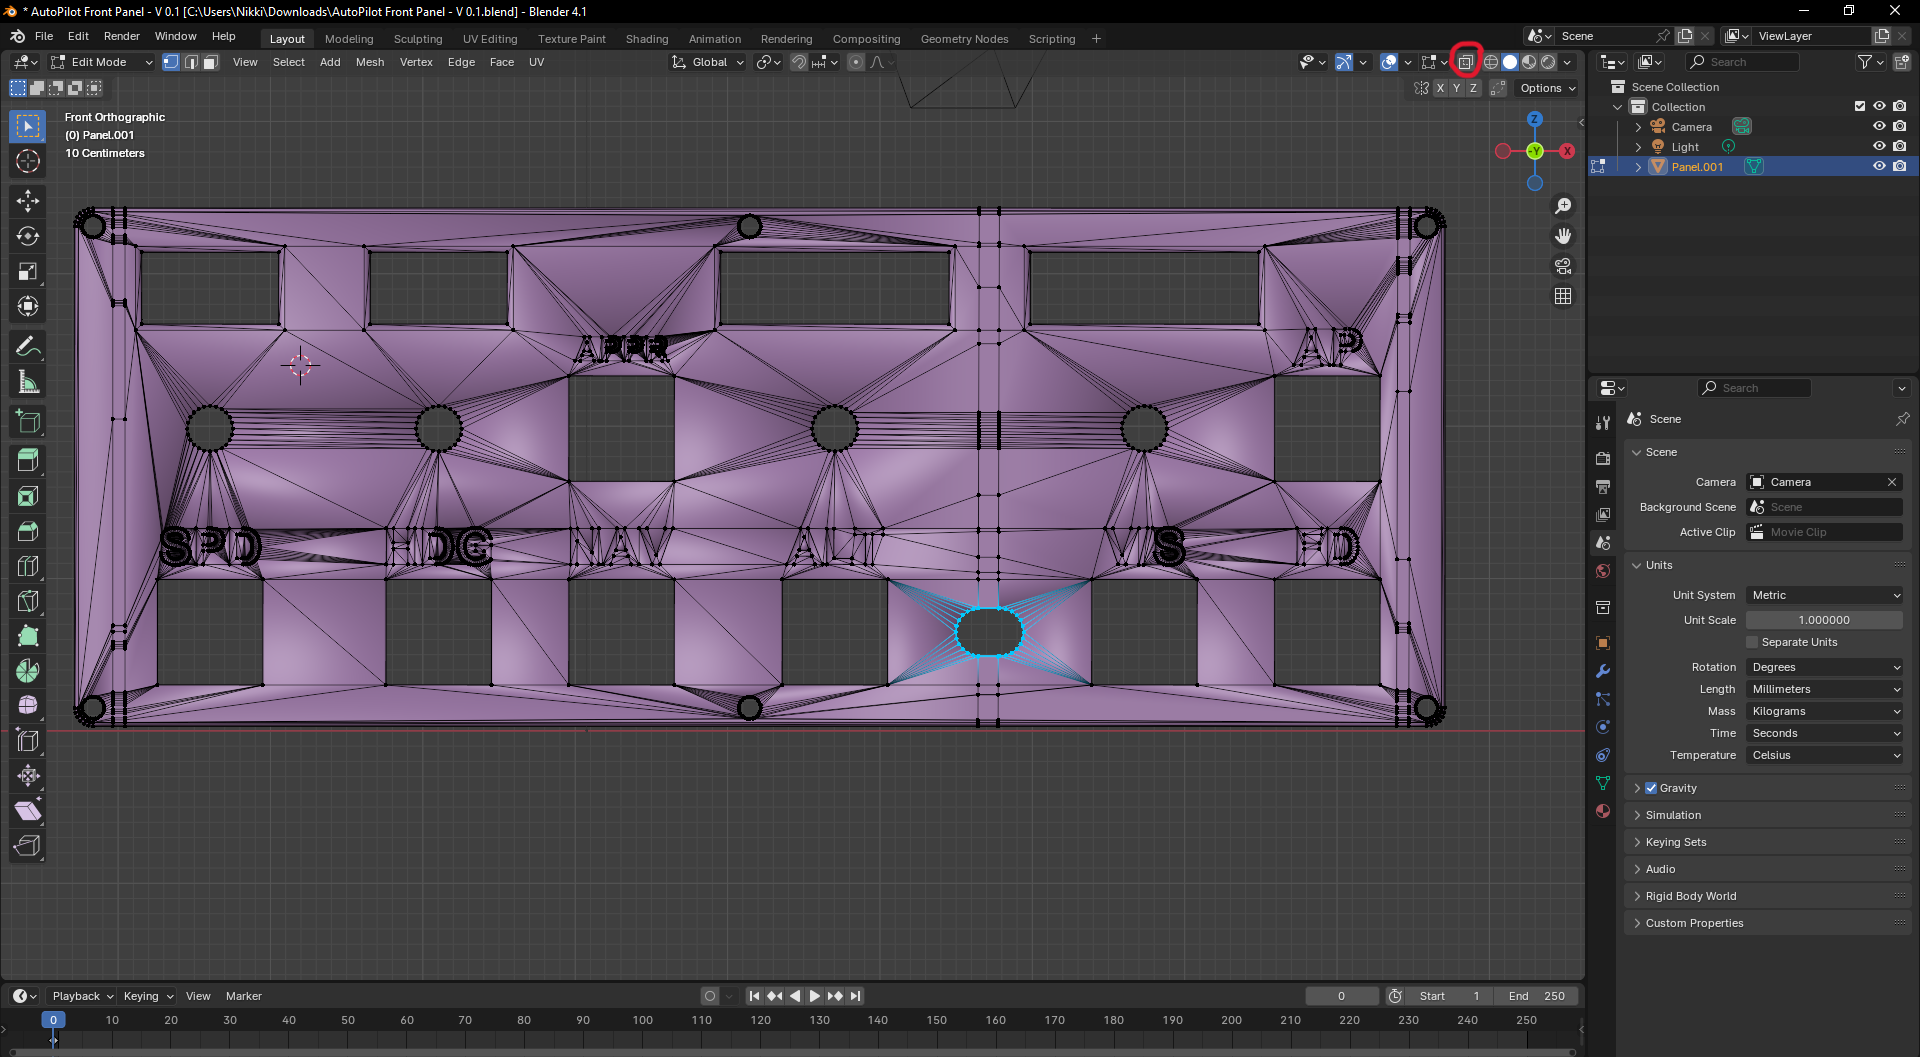The image size is (1920, 1057).
Task: Toggle Camera visibility eye in outliner
Action: [x=1879, y=127]
